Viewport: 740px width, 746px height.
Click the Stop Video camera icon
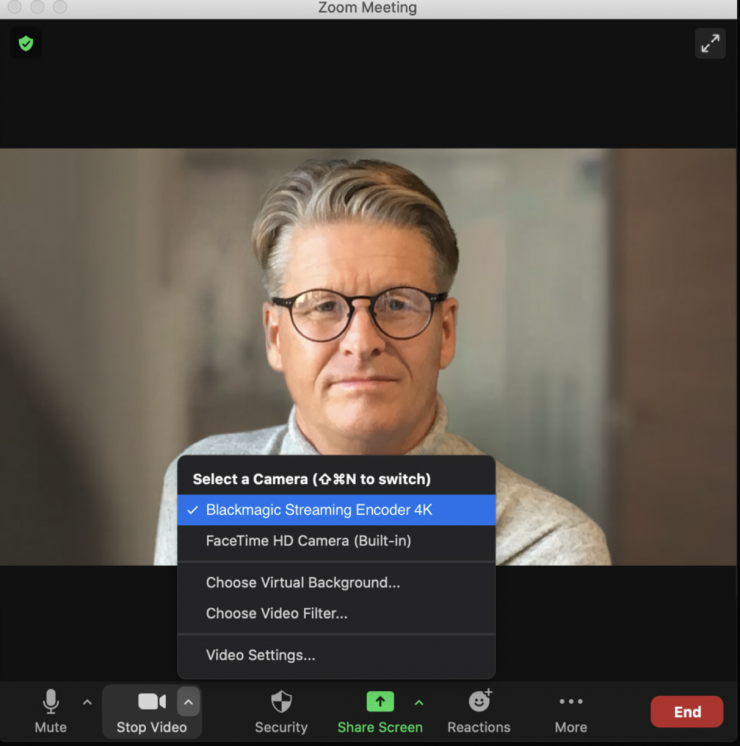click(152, 702)
